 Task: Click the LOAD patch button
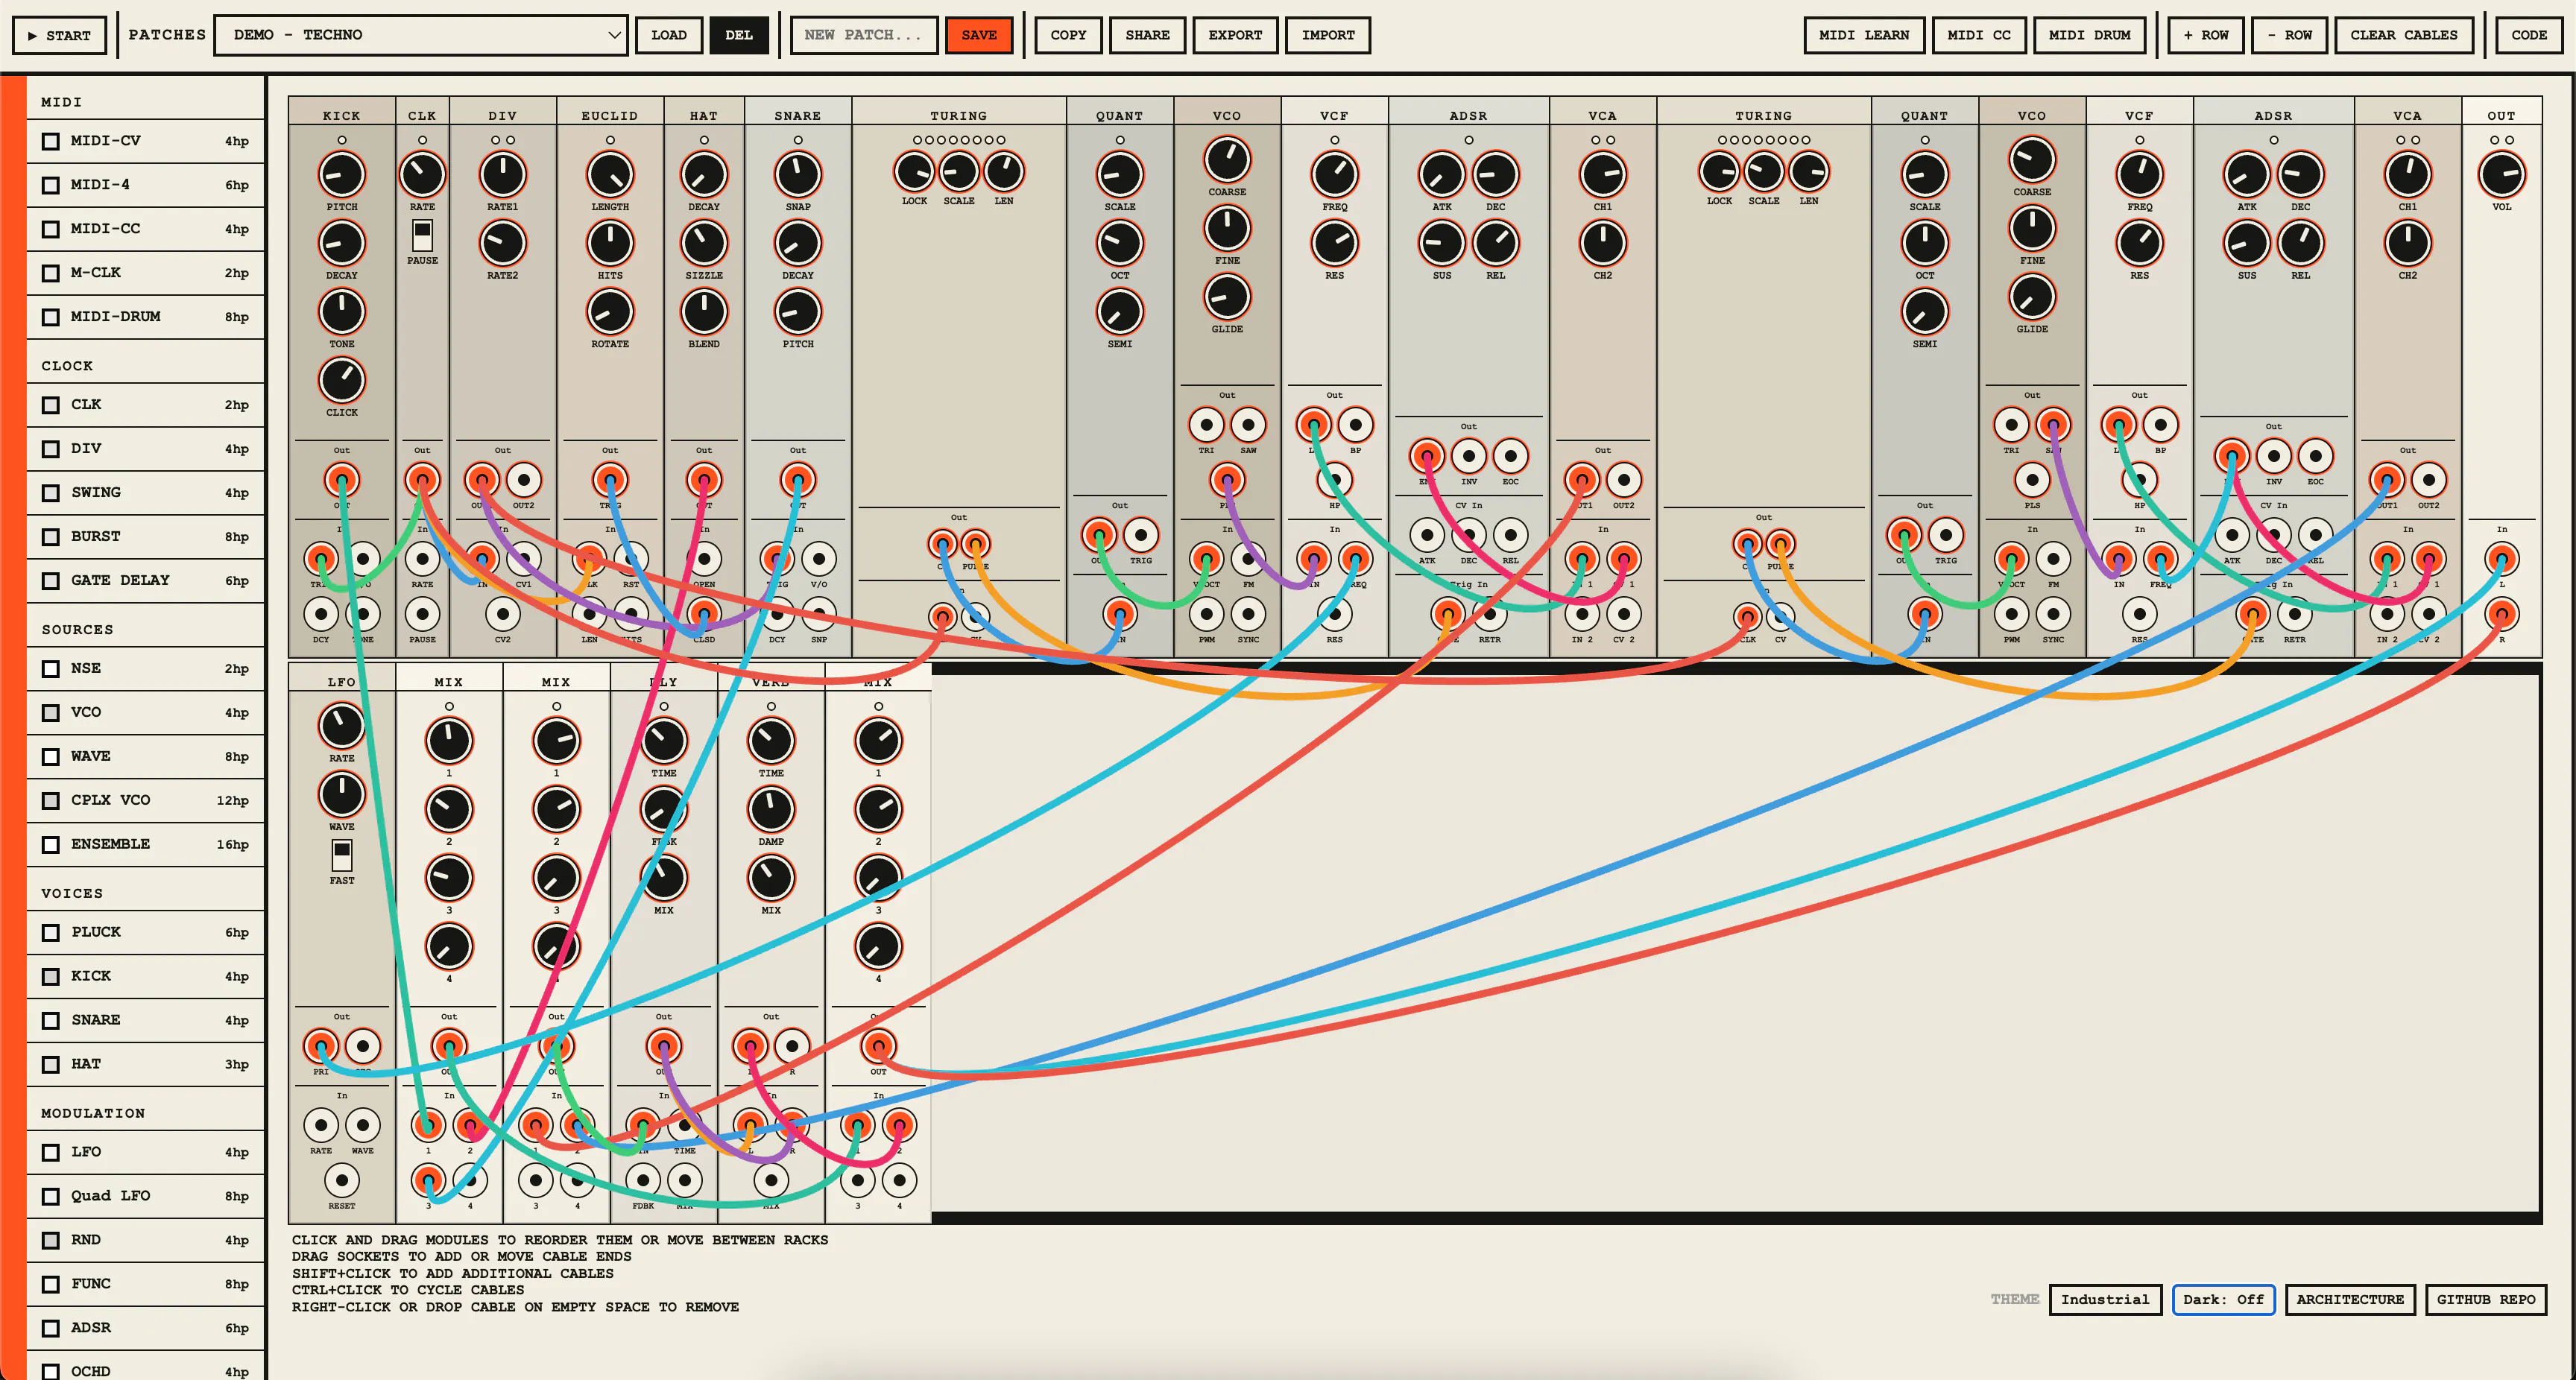tap(669, 35)
